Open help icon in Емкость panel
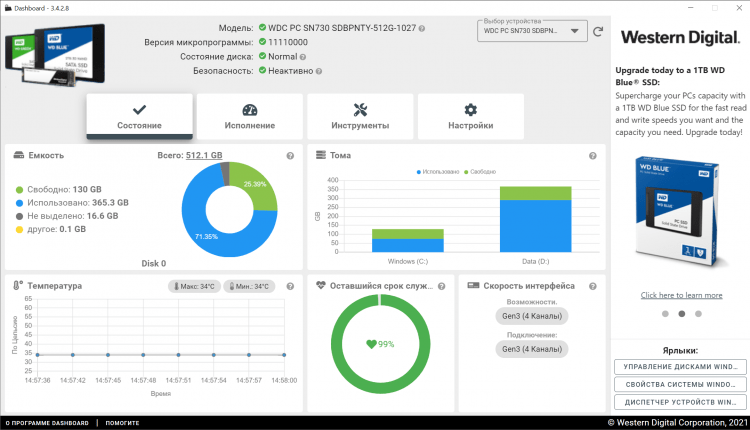750x430 pixels. pos(290,156)
